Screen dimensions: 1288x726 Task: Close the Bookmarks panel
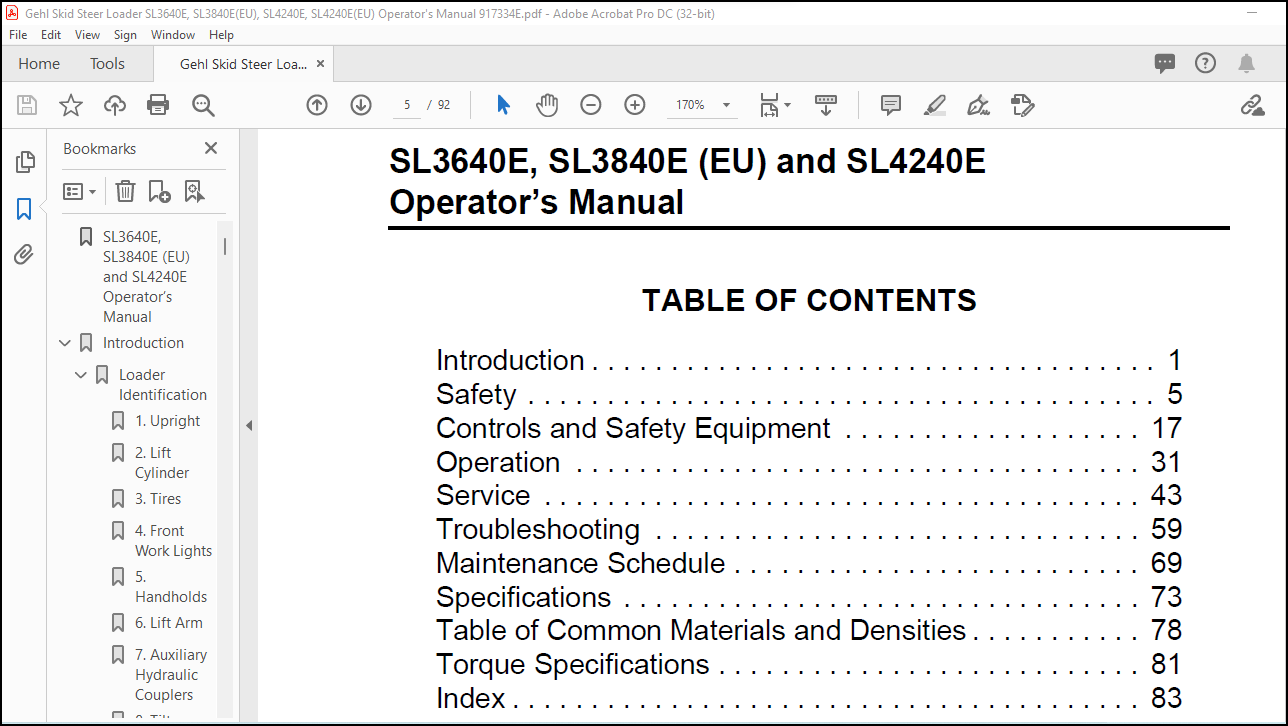coord(211,148)
